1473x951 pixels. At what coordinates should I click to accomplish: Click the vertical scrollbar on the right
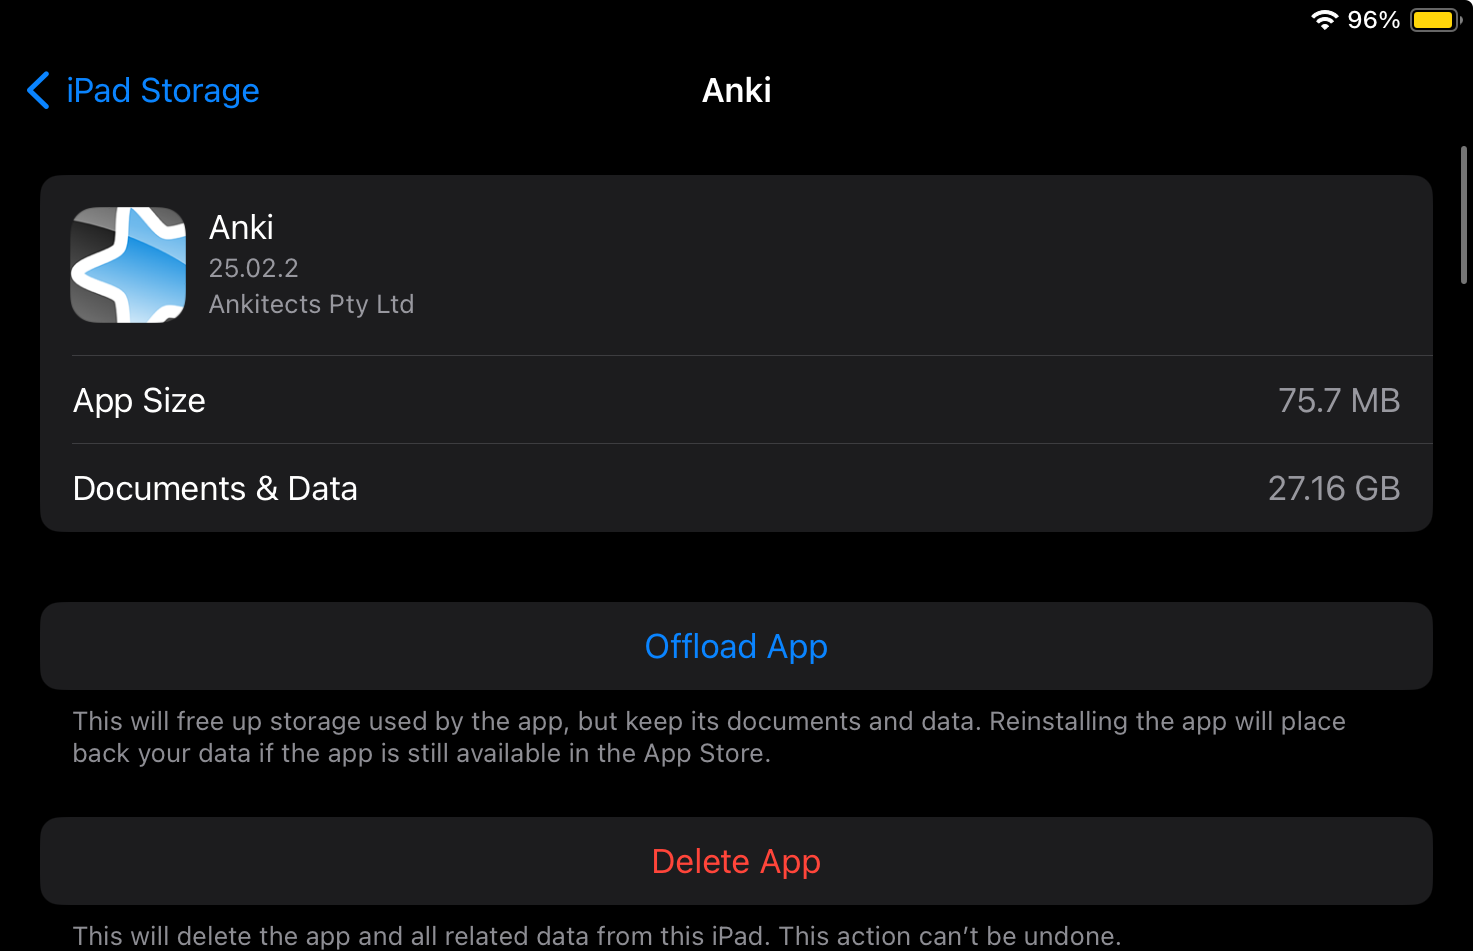(1463, 215)
